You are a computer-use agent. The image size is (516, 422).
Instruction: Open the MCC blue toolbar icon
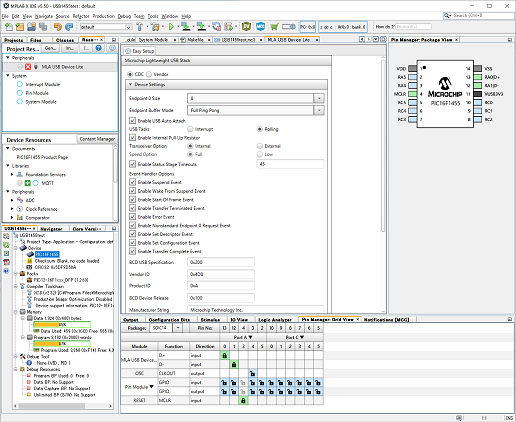[260, 27]
